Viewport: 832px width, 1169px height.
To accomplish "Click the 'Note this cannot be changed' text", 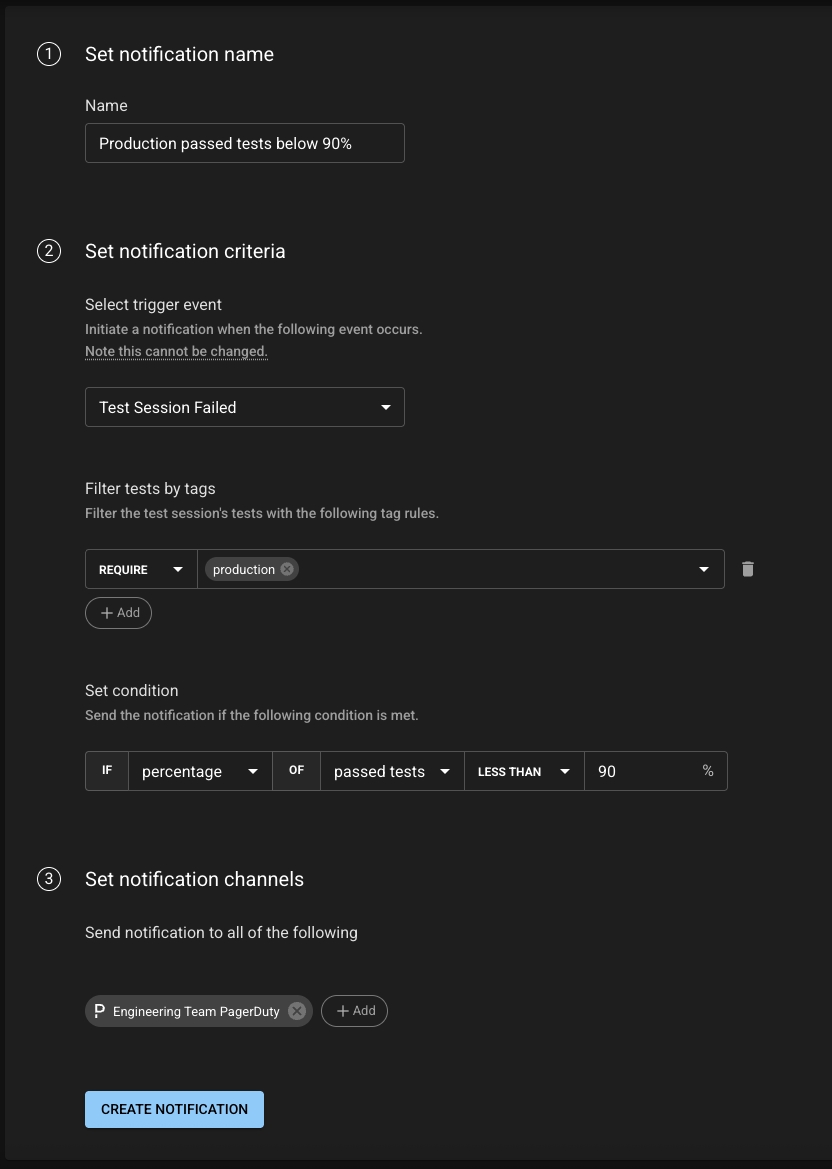I will [176, 351].
